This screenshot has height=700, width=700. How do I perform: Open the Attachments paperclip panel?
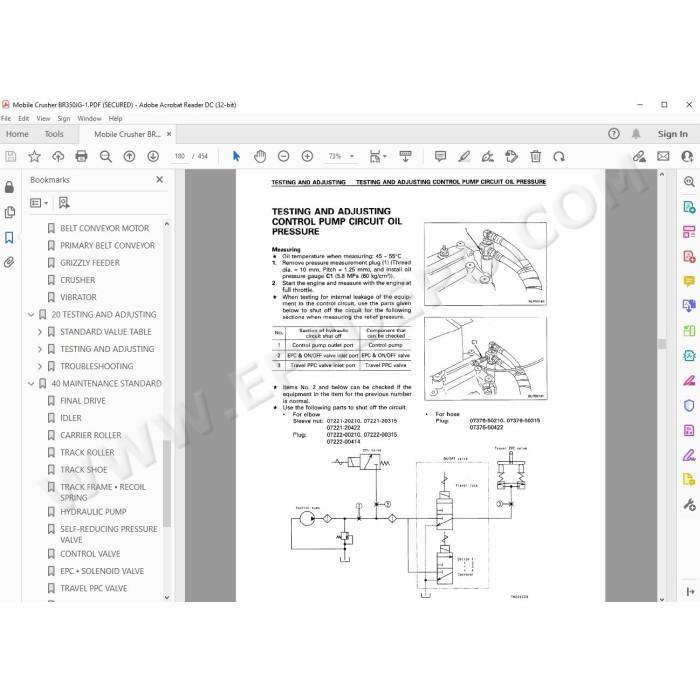click(9, 262)
